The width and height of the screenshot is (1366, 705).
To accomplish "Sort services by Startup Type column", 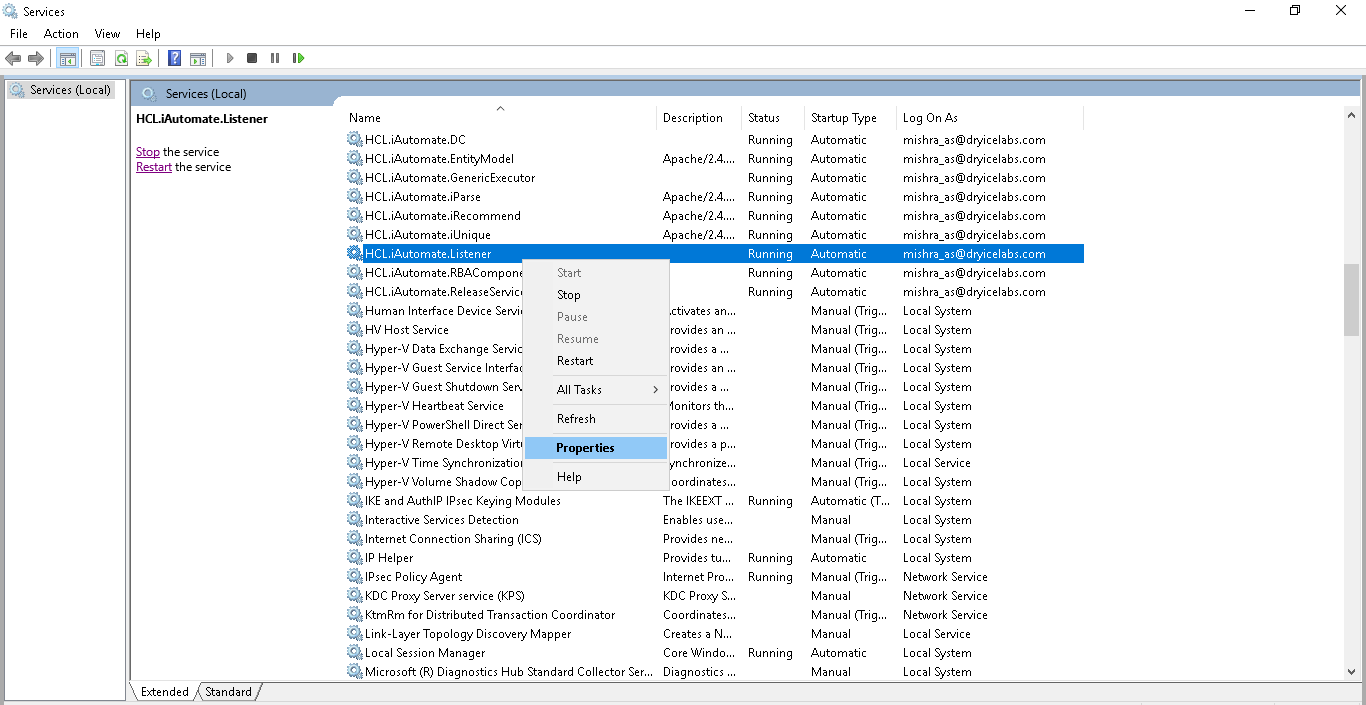I will (843, 118).
